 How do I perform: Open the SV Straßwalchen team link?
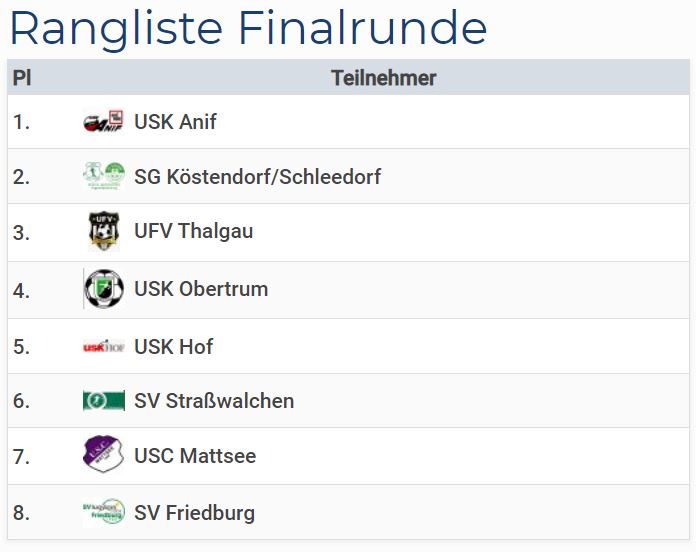[x=214, y=401]
